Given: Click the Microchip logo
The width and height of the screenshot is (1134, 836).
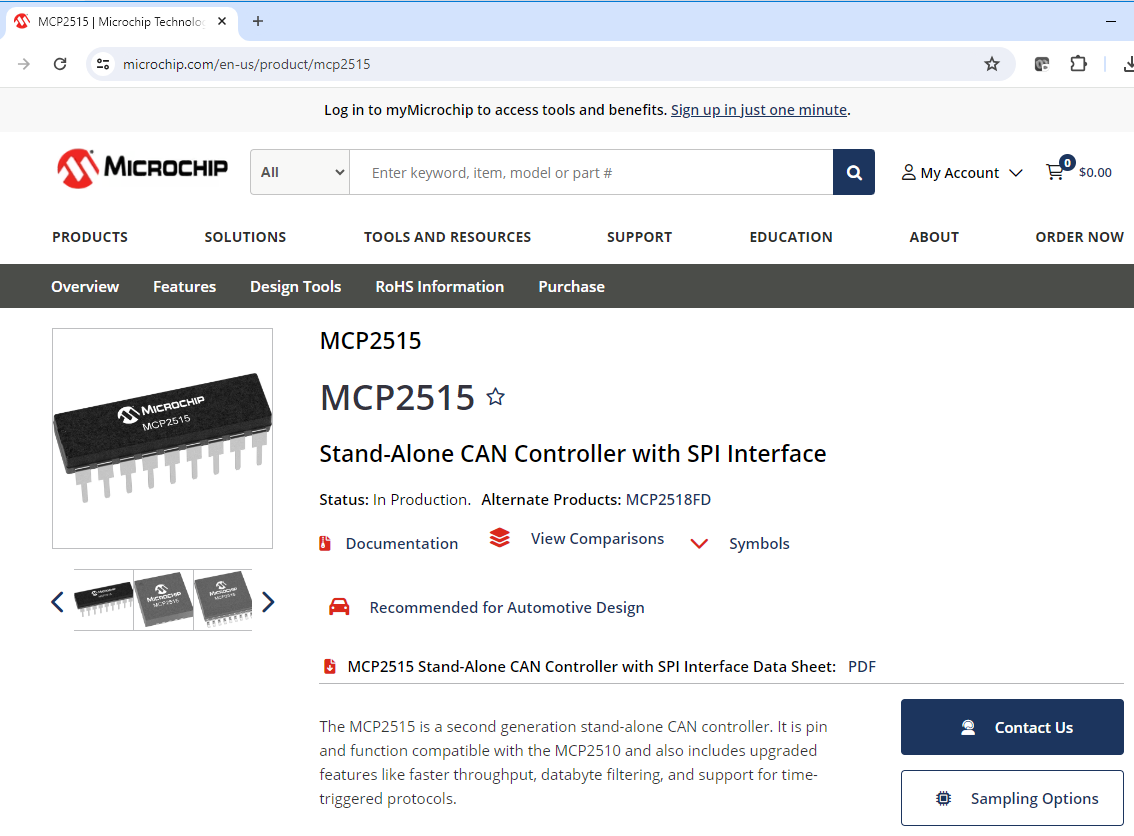Looking at the screenshot, I should pos(141,167).
